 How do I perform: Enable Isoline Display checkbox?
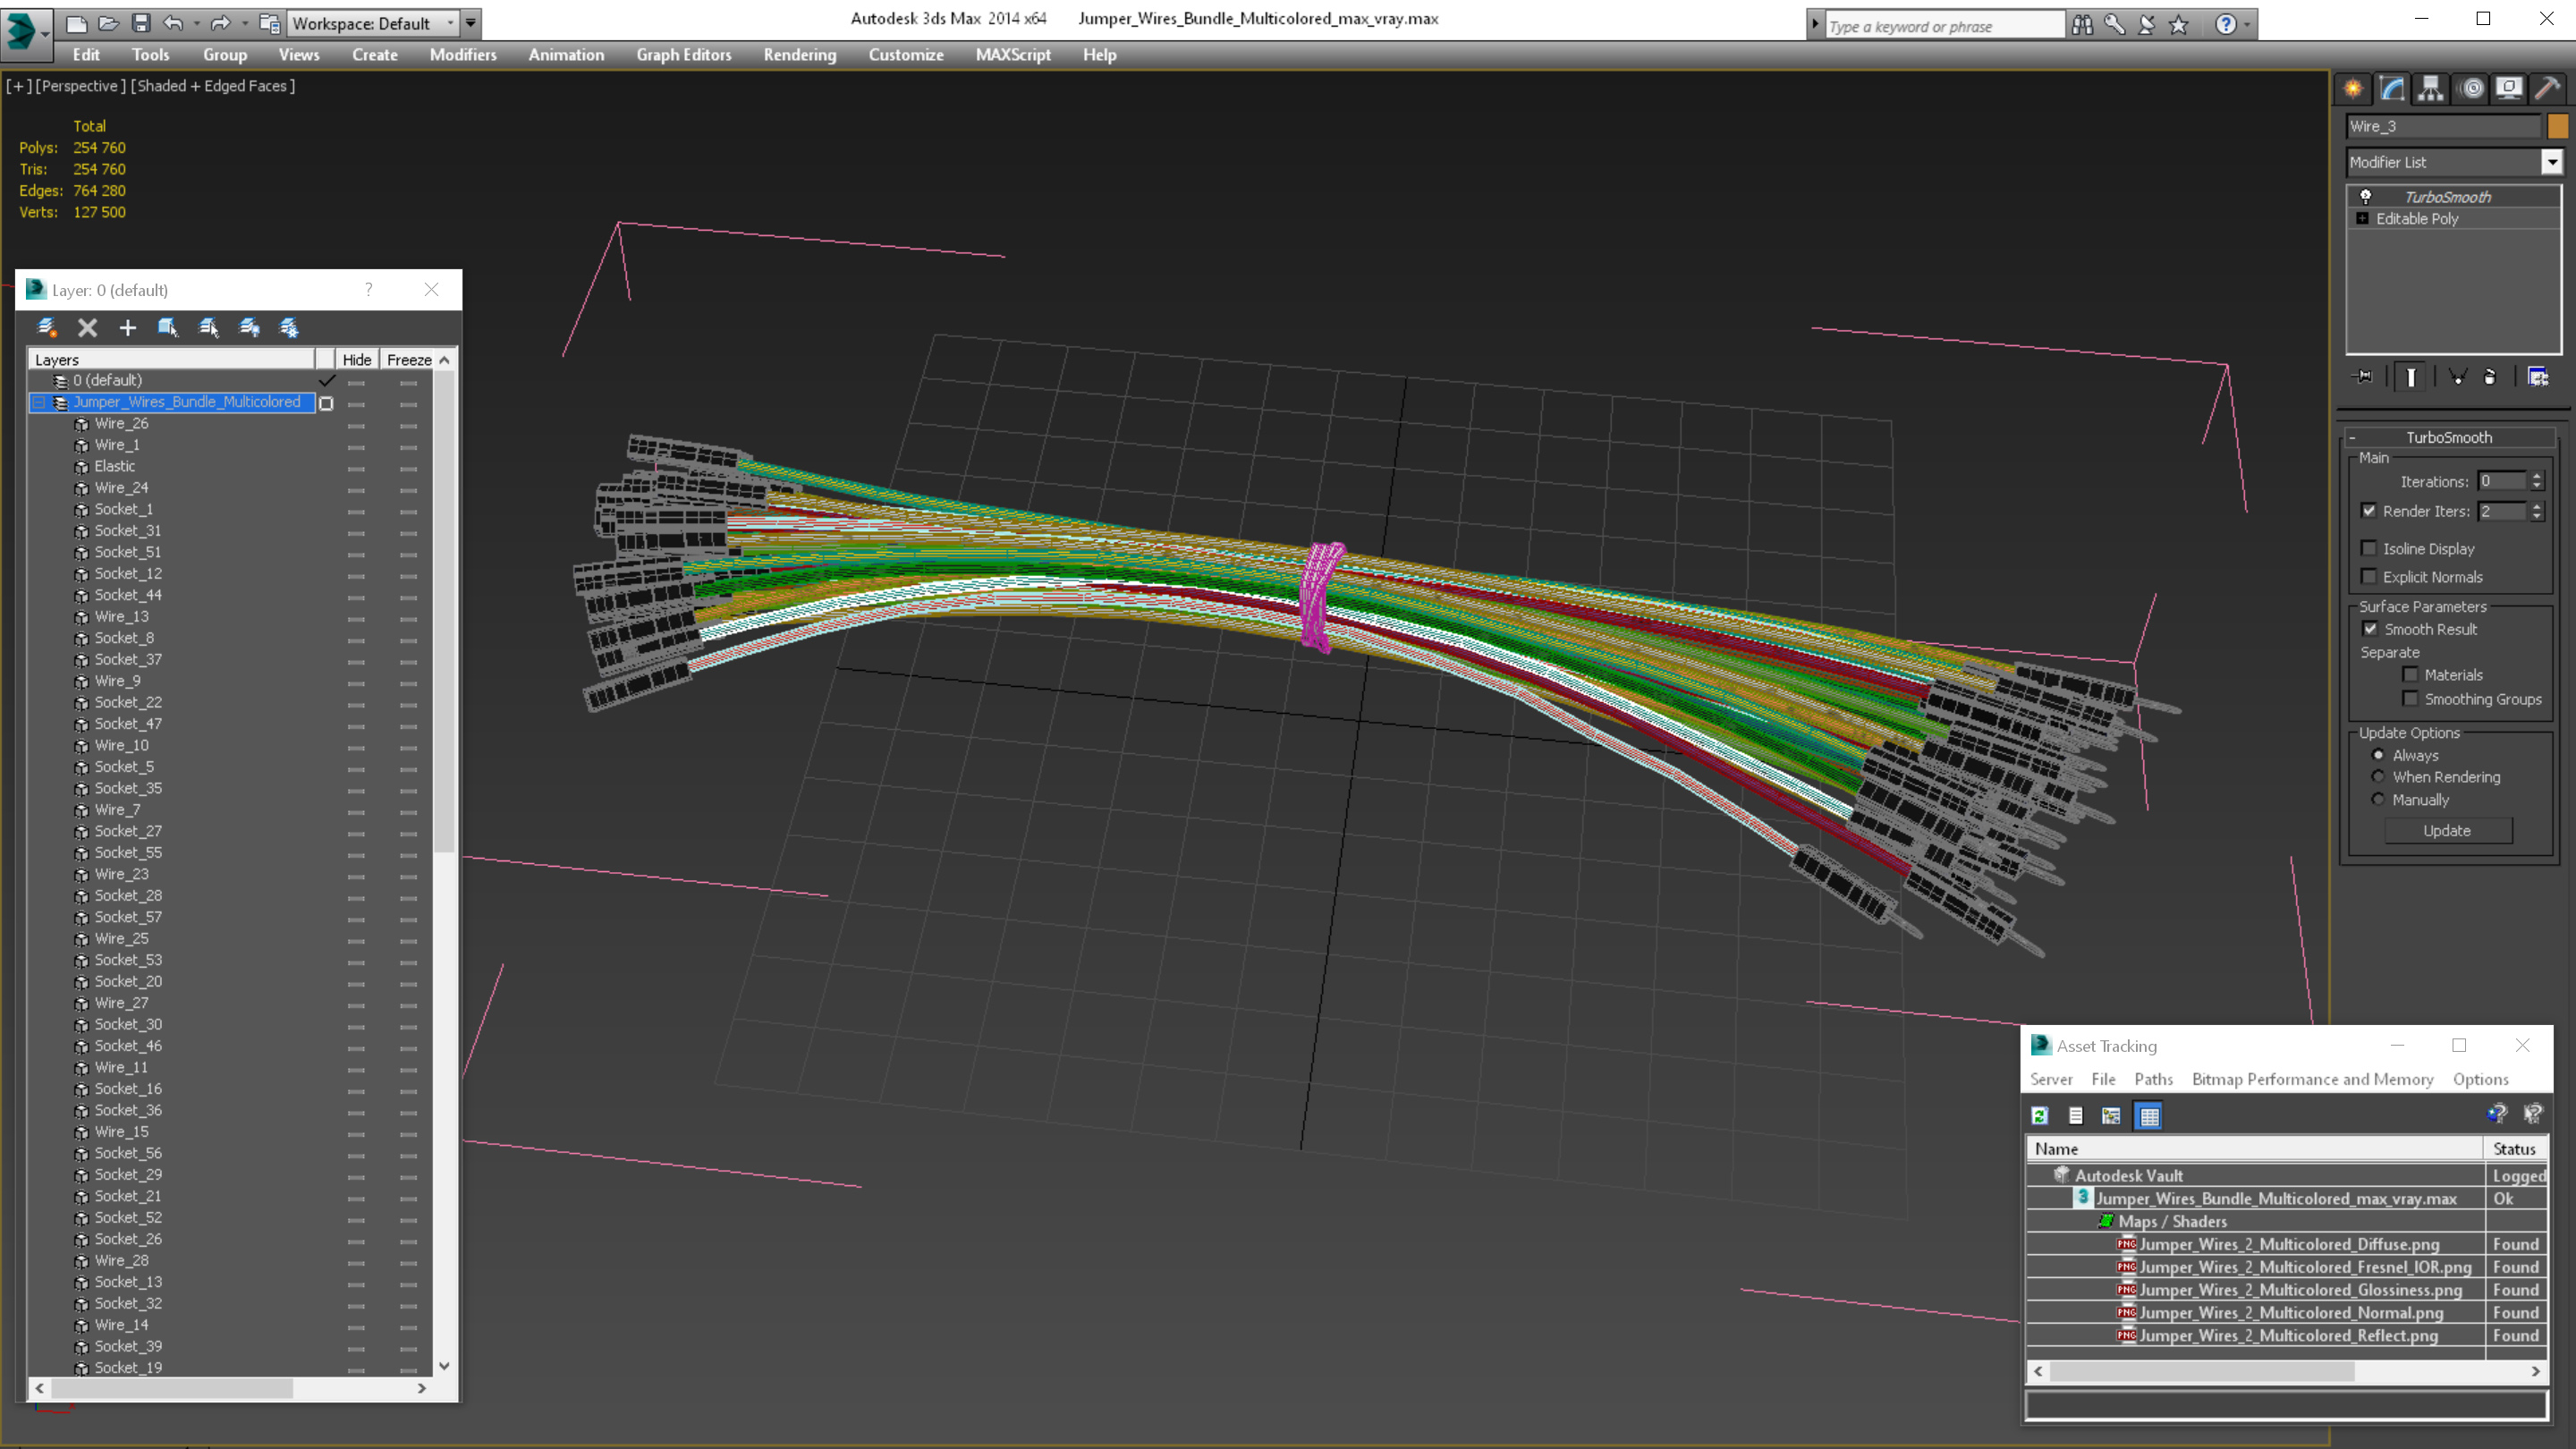tap(2369, 548)
